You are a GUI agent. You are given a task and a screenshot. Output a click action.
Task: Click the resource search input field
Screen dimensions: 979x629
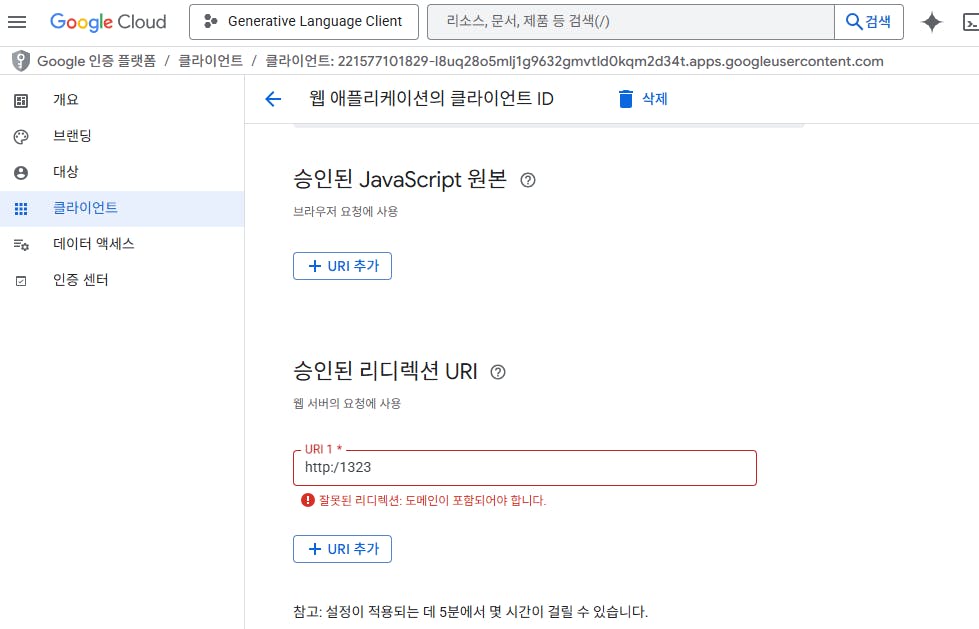click(x=631, y=22)
